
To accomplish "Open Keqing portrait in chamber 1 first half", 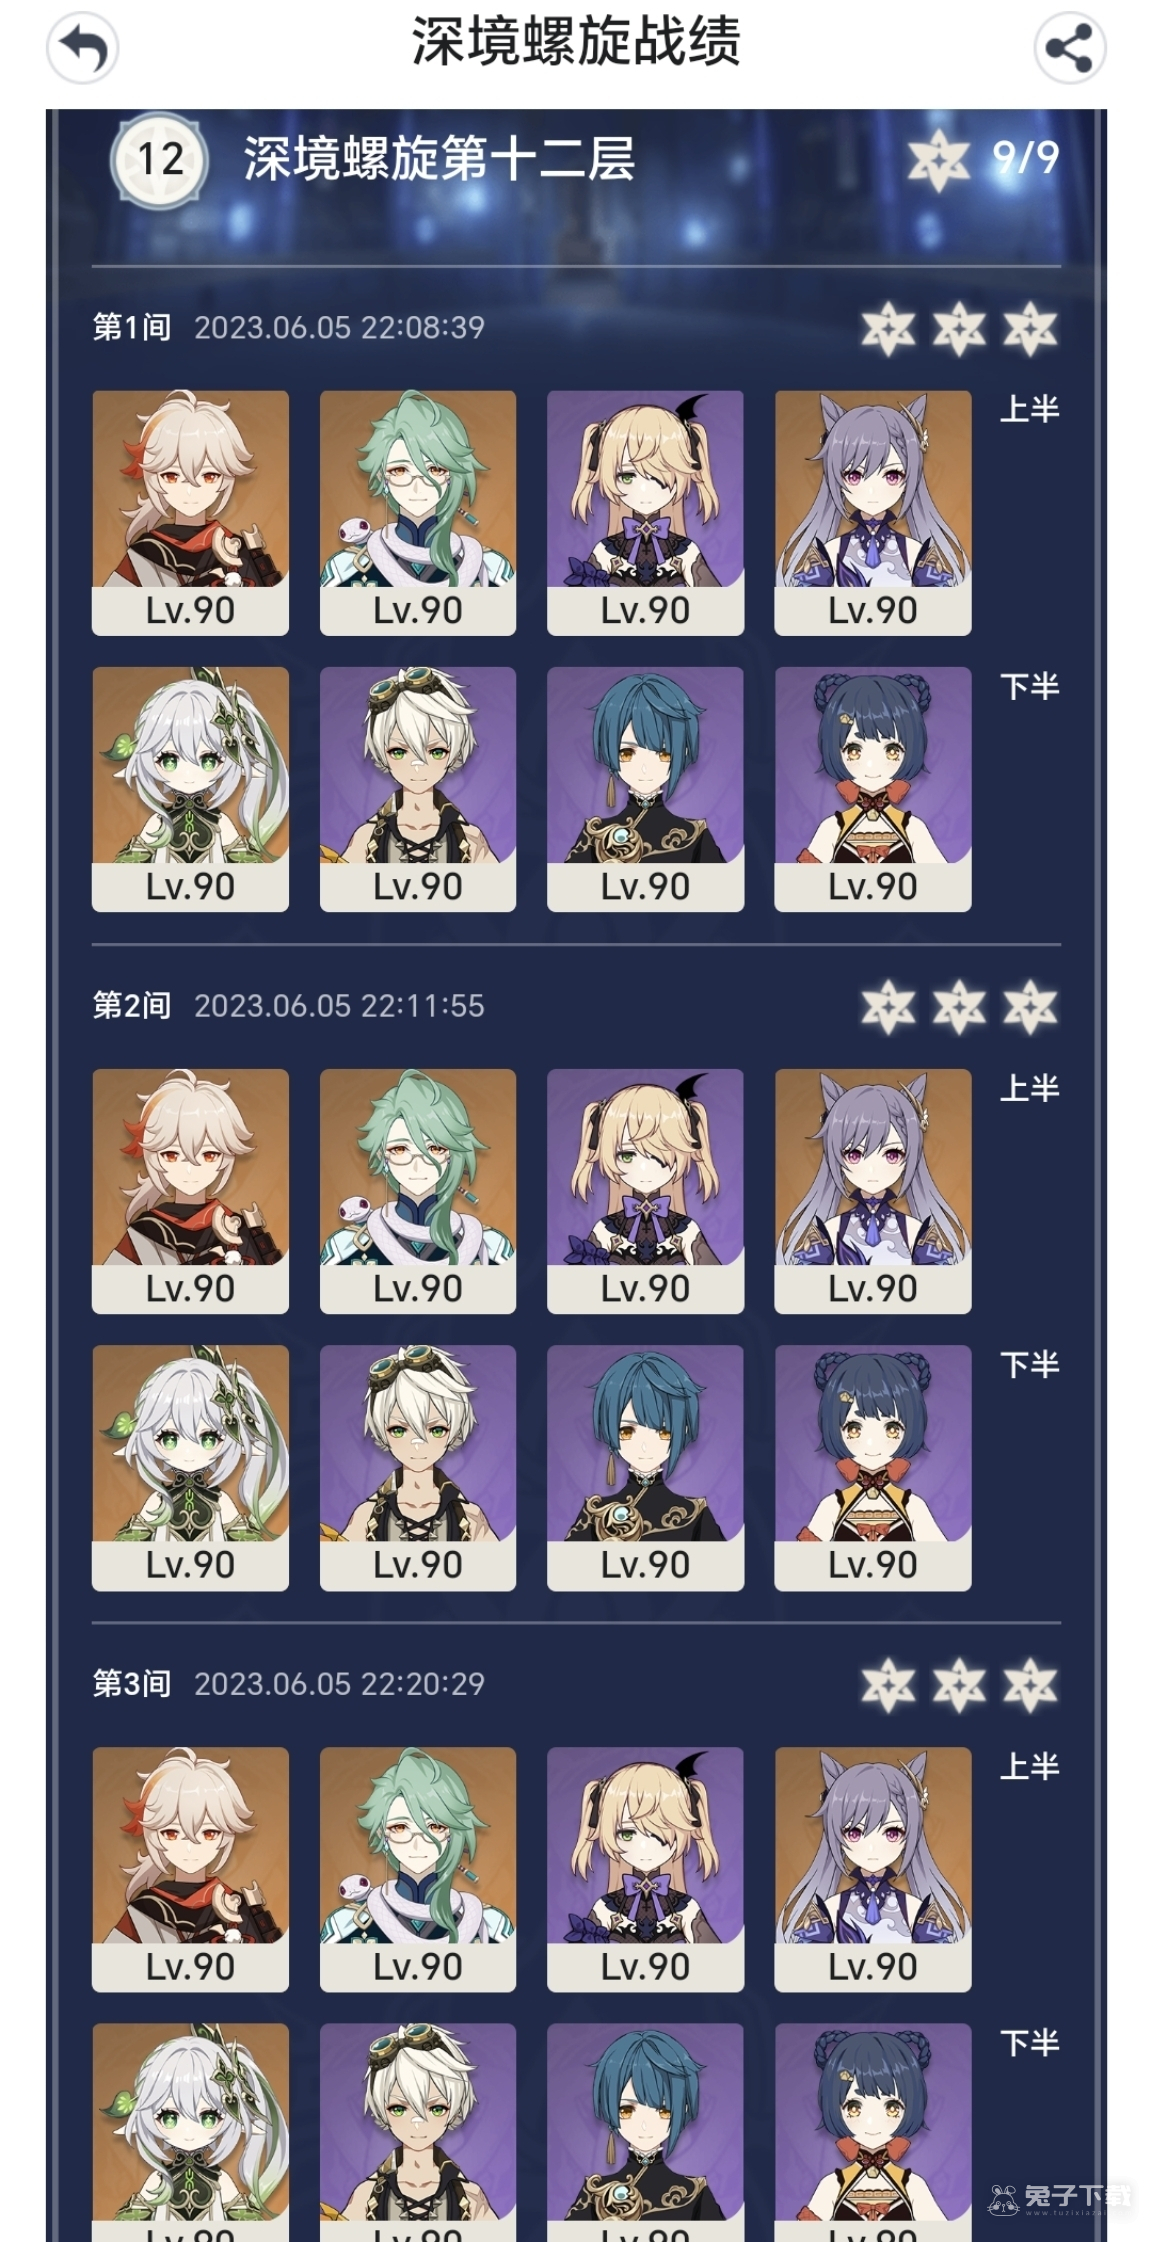I will (872, 512).
